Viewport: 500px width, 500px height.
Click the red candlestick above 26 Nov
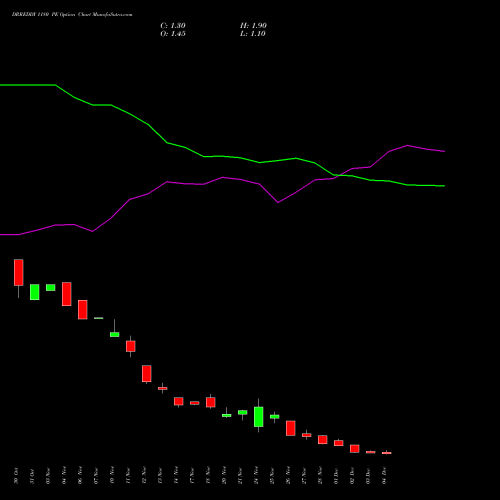291,428
